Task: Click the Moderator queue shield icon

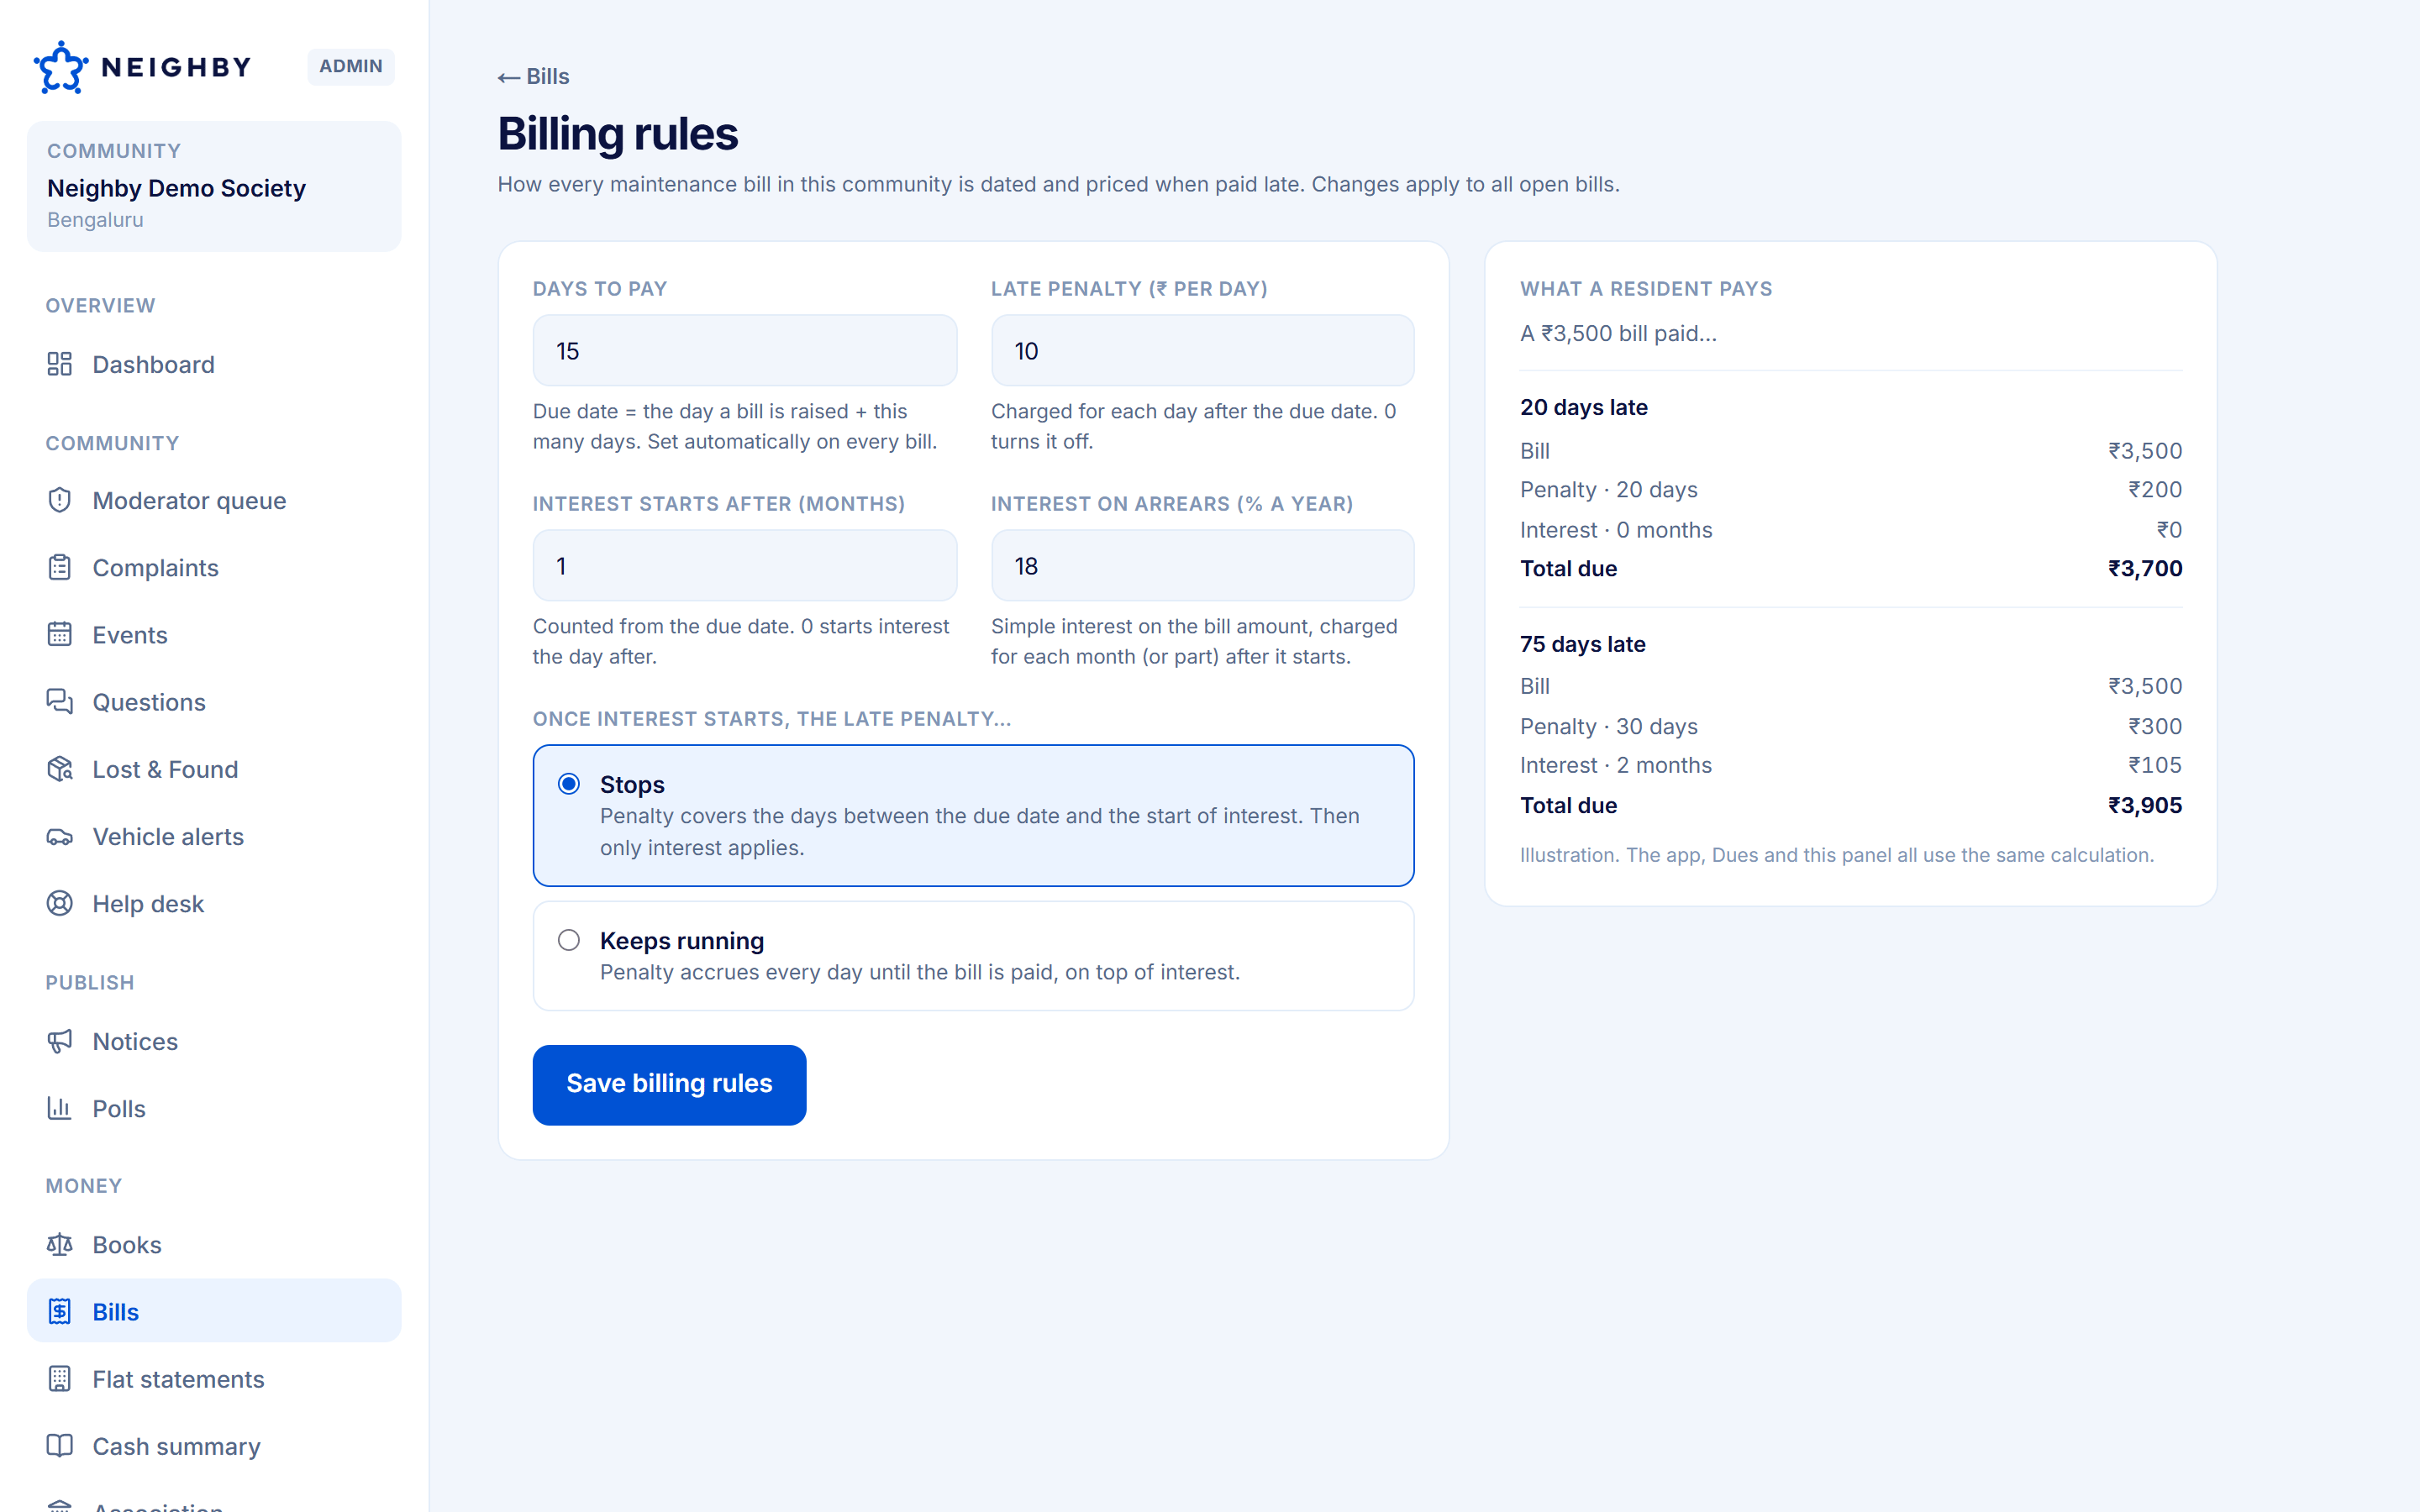Action: (60, 500)
